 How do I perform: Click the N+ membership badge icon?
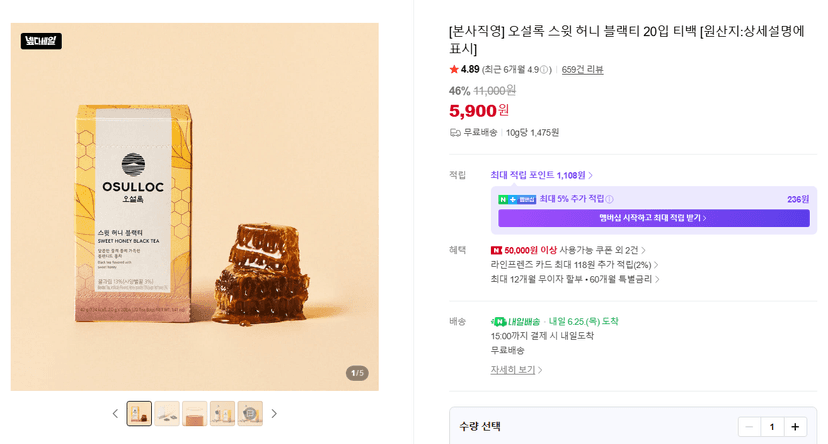pos(517,199)
